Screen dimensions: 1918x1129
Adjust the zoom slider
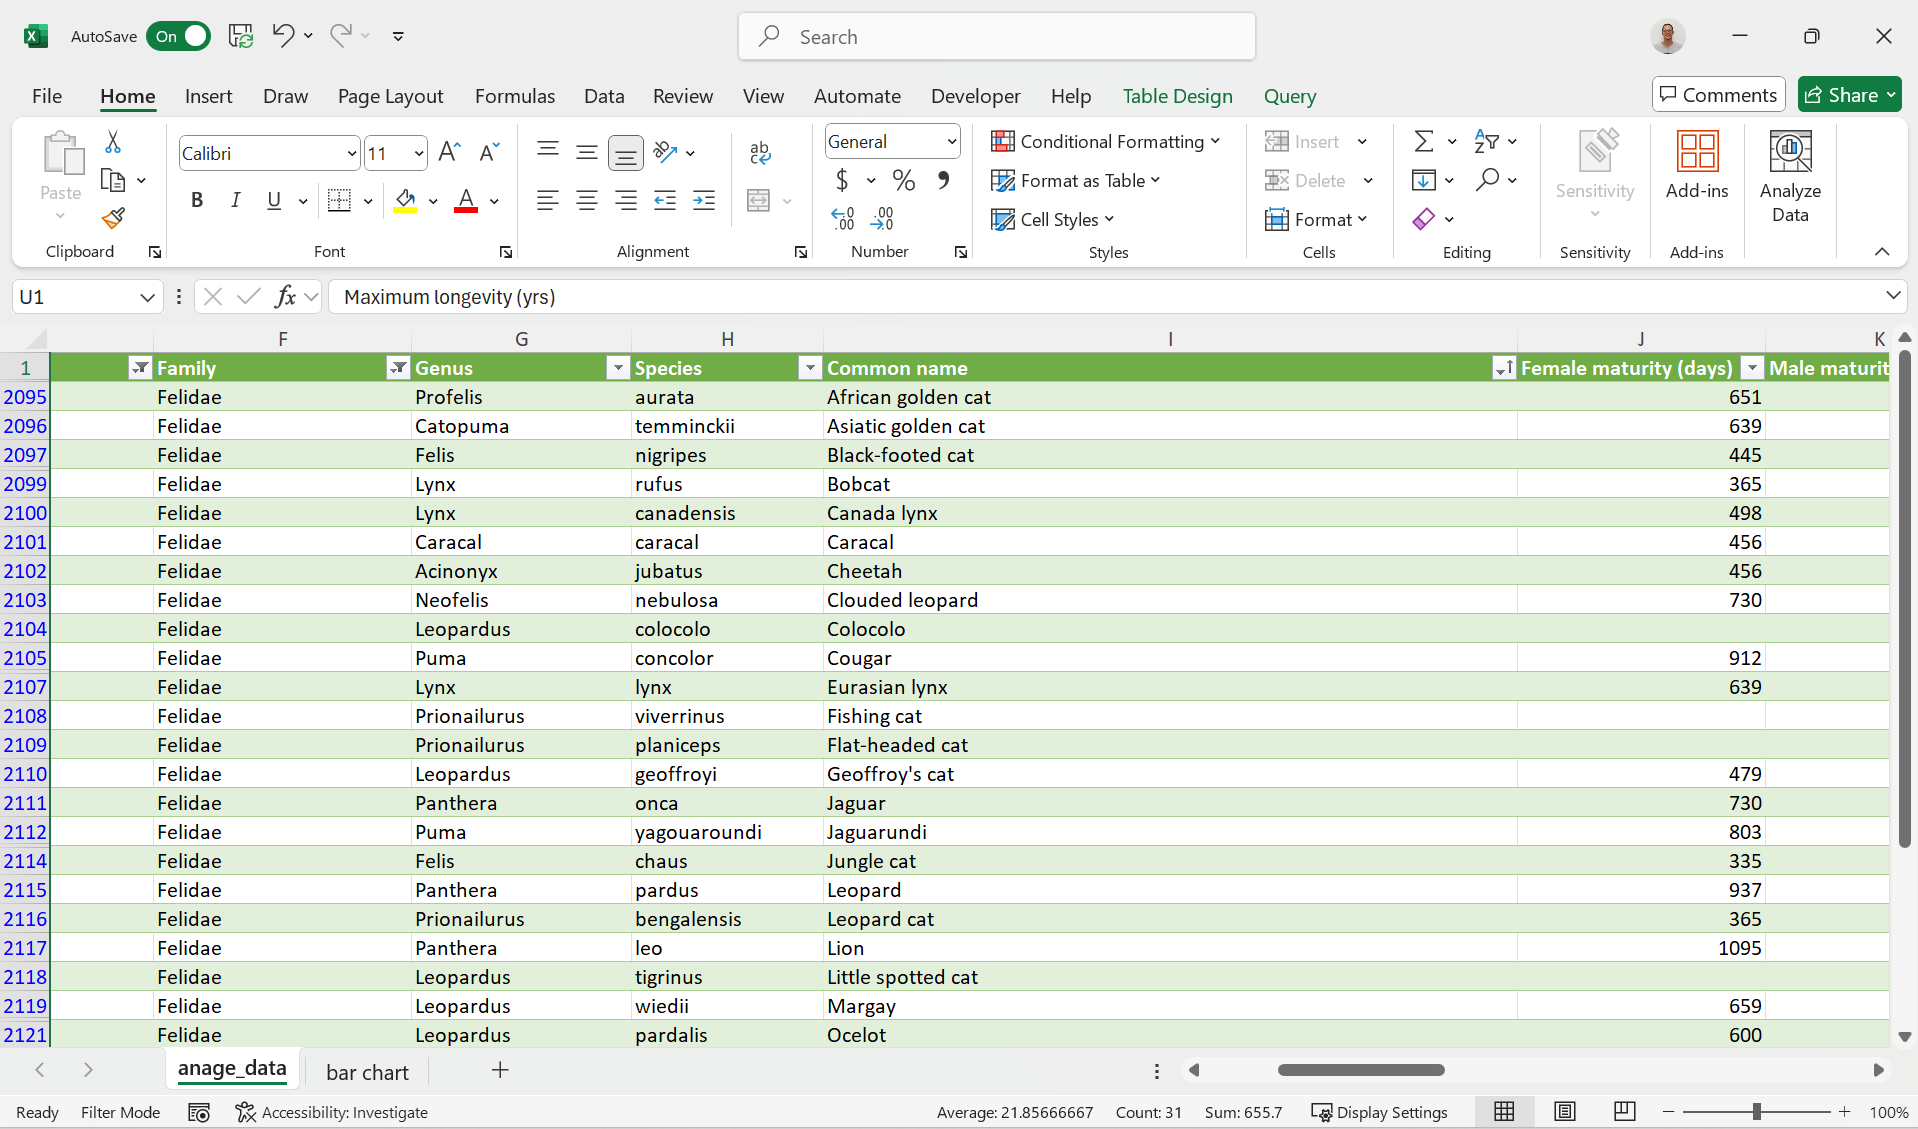tap(1757, 1111)
